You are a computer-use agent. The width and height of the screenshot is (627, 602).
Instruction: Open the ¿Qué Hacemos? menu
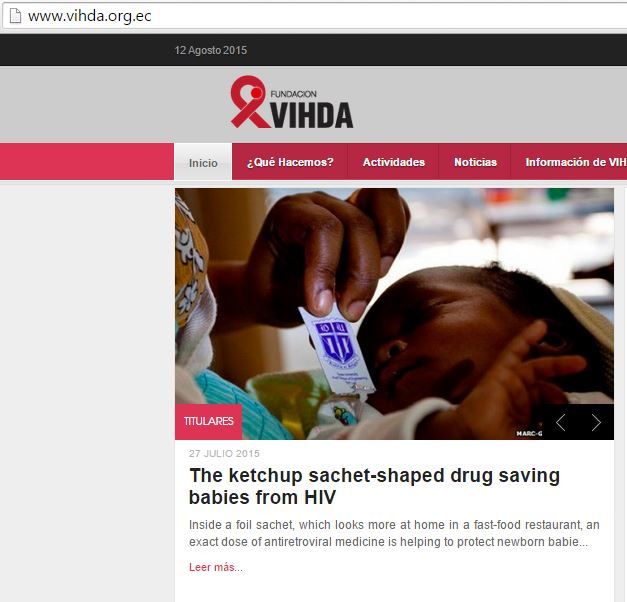[x=290, y=162]
